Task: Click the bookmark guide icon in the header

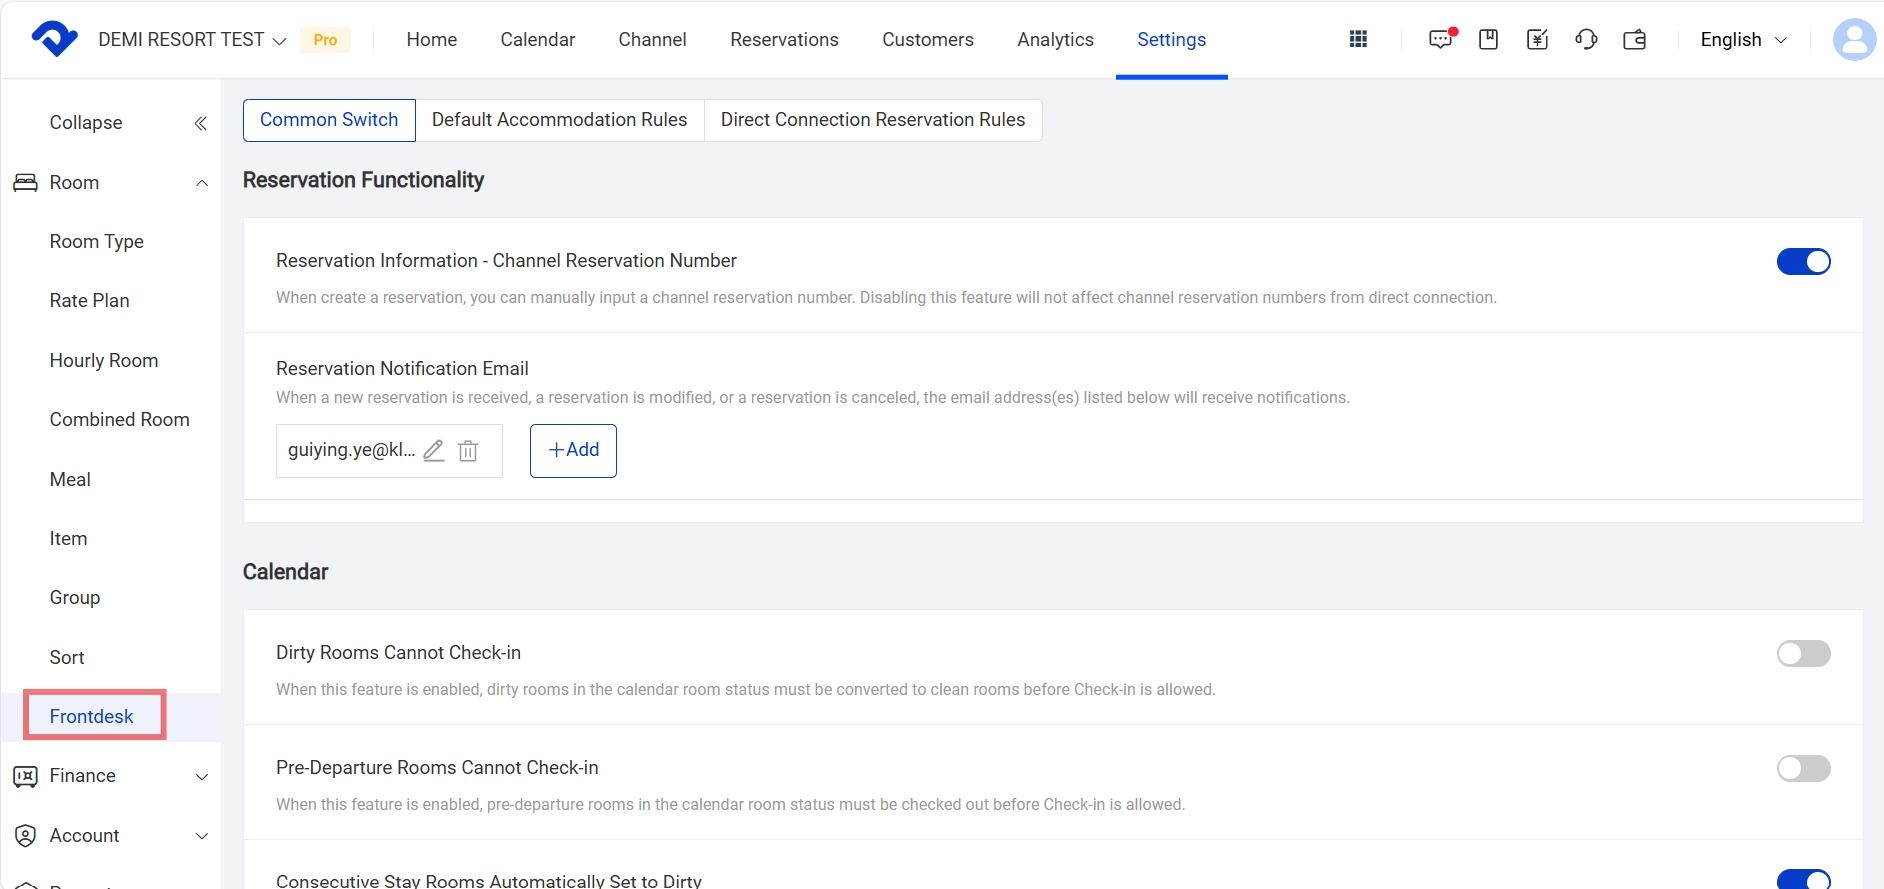Action: point(1488,39)
